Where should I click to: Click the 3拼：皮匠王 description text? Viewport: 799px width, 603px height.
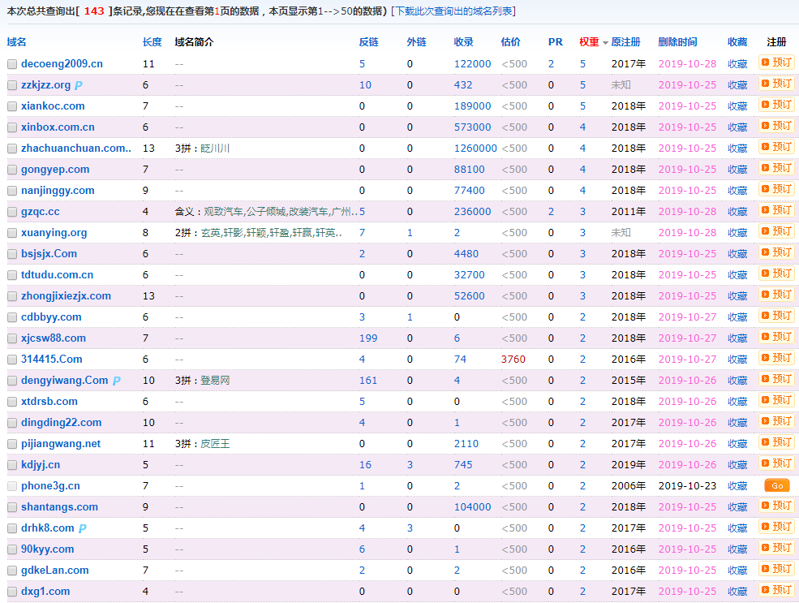202,444
